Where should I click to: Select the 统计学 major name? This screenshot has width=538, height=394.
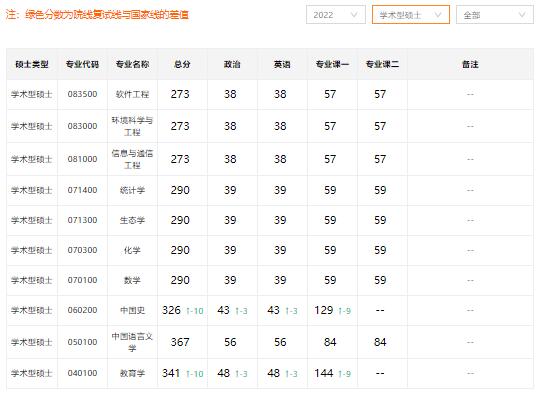pos(132,190)
